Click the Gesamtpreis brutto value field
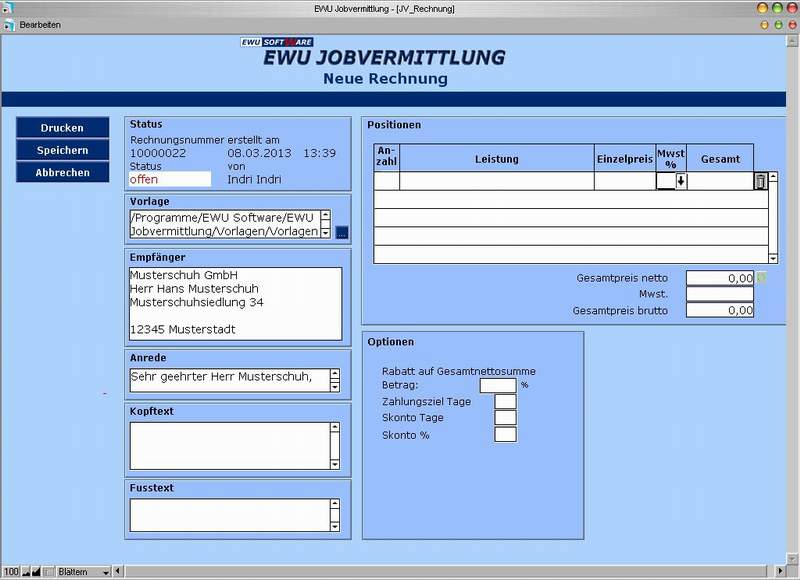800x580 pixels. coord(720,310)
